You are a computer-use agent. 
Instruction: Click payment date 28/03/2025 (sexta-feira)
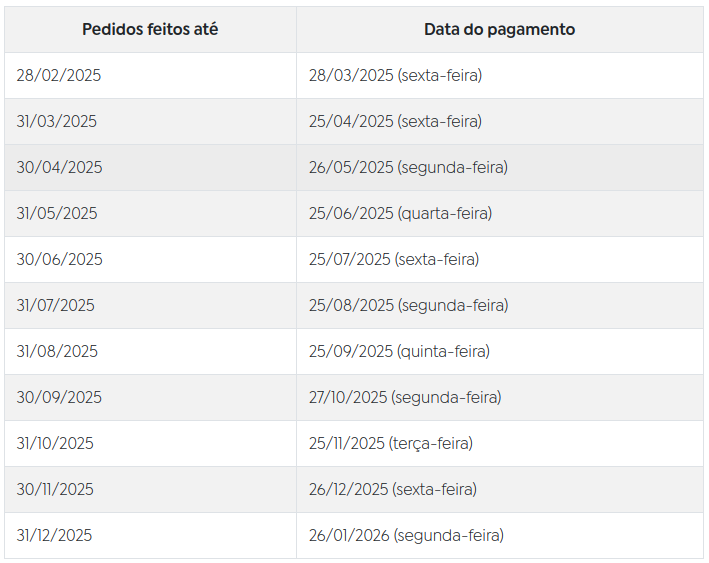click(395, 76)
